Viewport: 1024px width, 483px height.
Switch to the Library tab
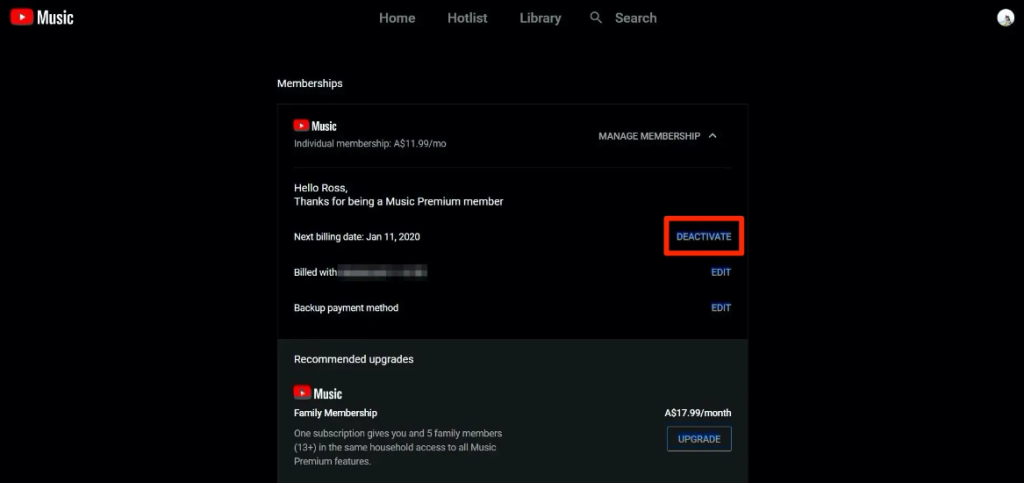(x=540, y=18)
